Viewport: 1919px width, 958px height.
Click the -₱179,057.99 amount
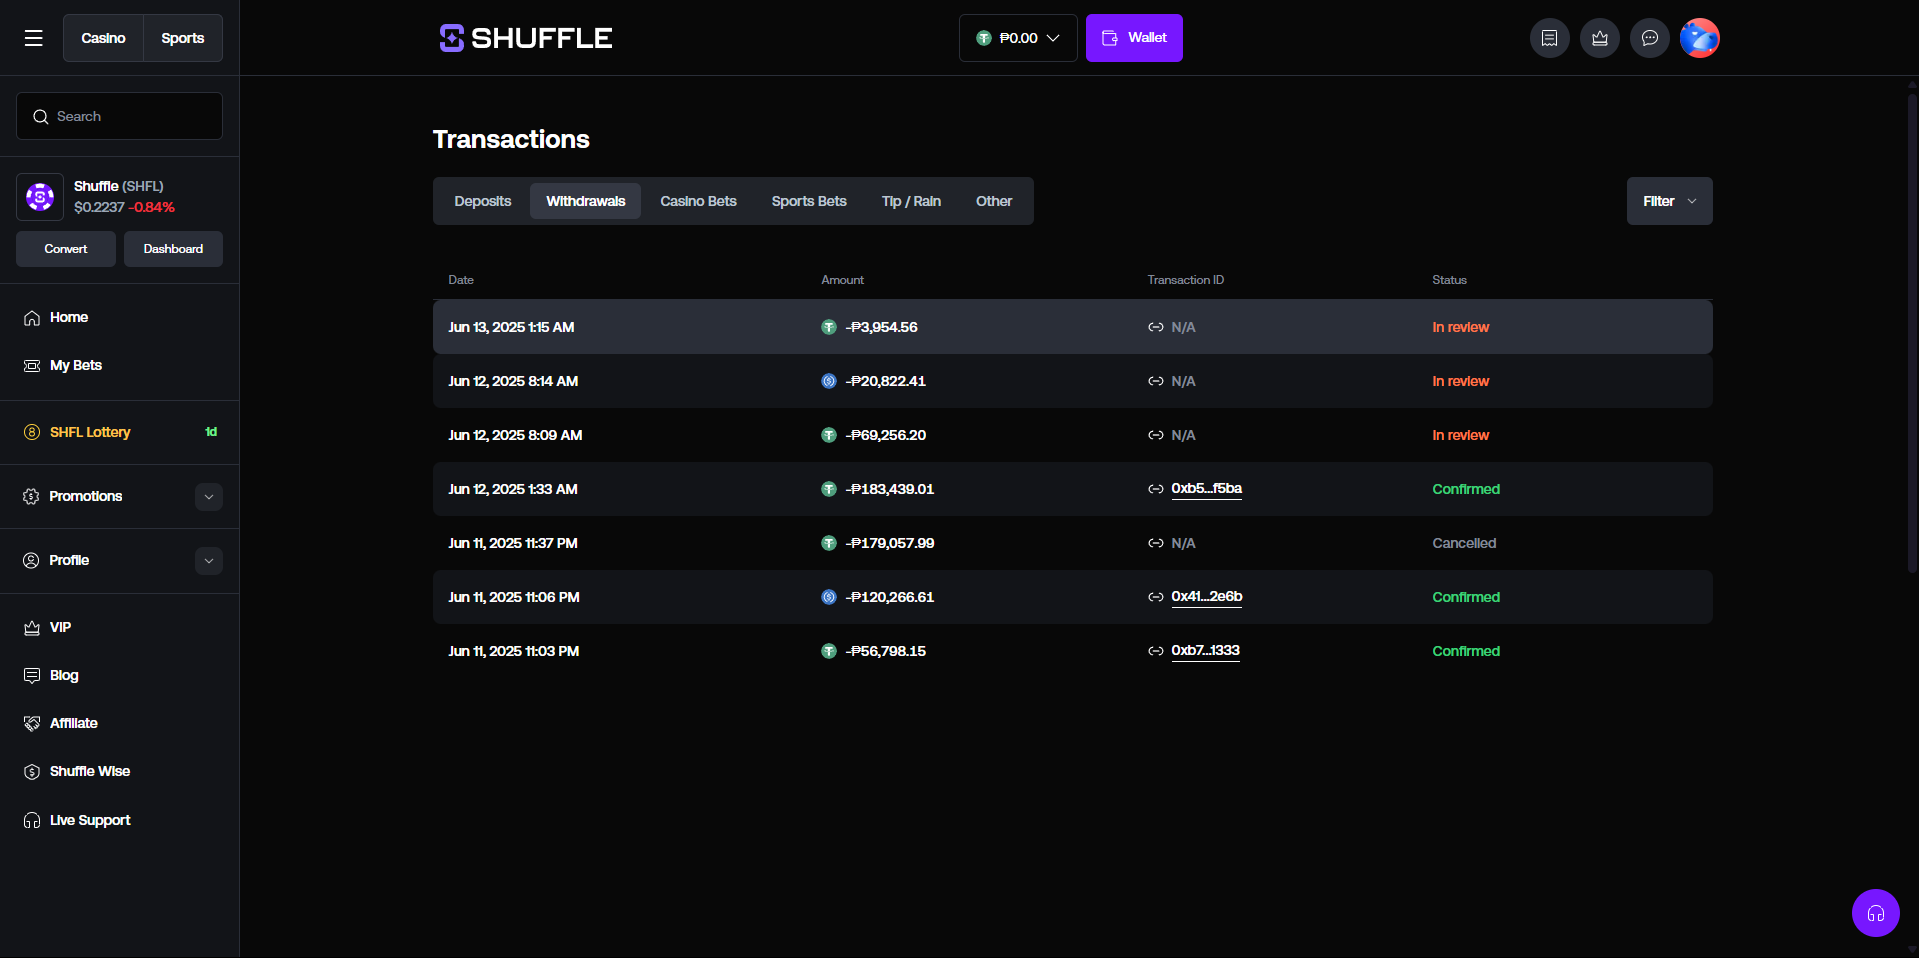click(x=890, y=543)
